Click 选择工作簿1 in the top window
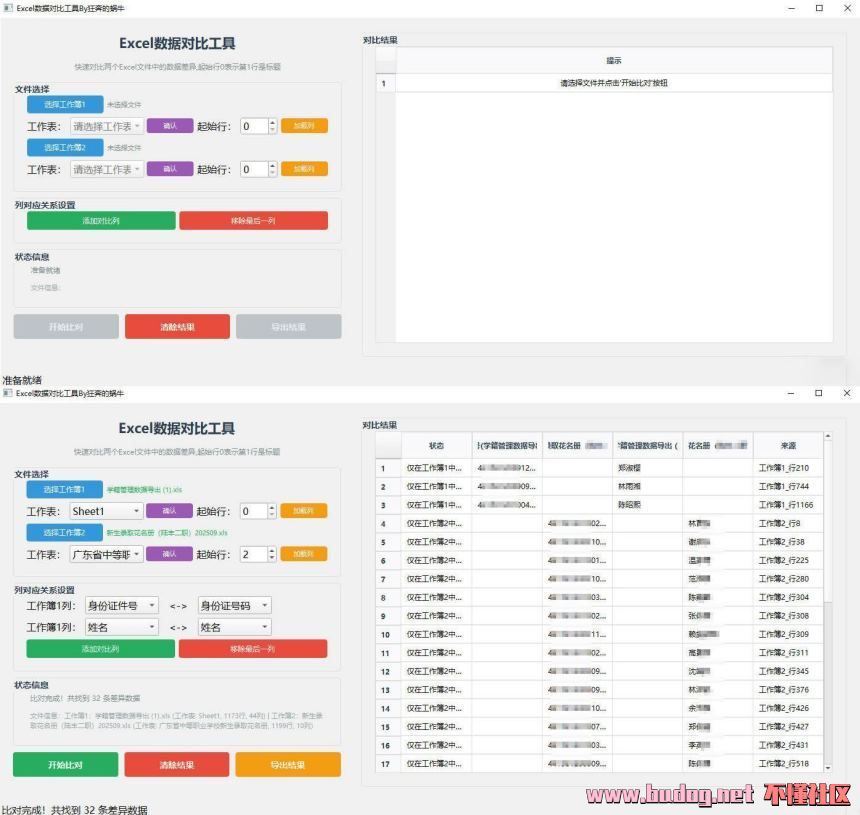Screen dimensions: 860x815 coord(65,104)
